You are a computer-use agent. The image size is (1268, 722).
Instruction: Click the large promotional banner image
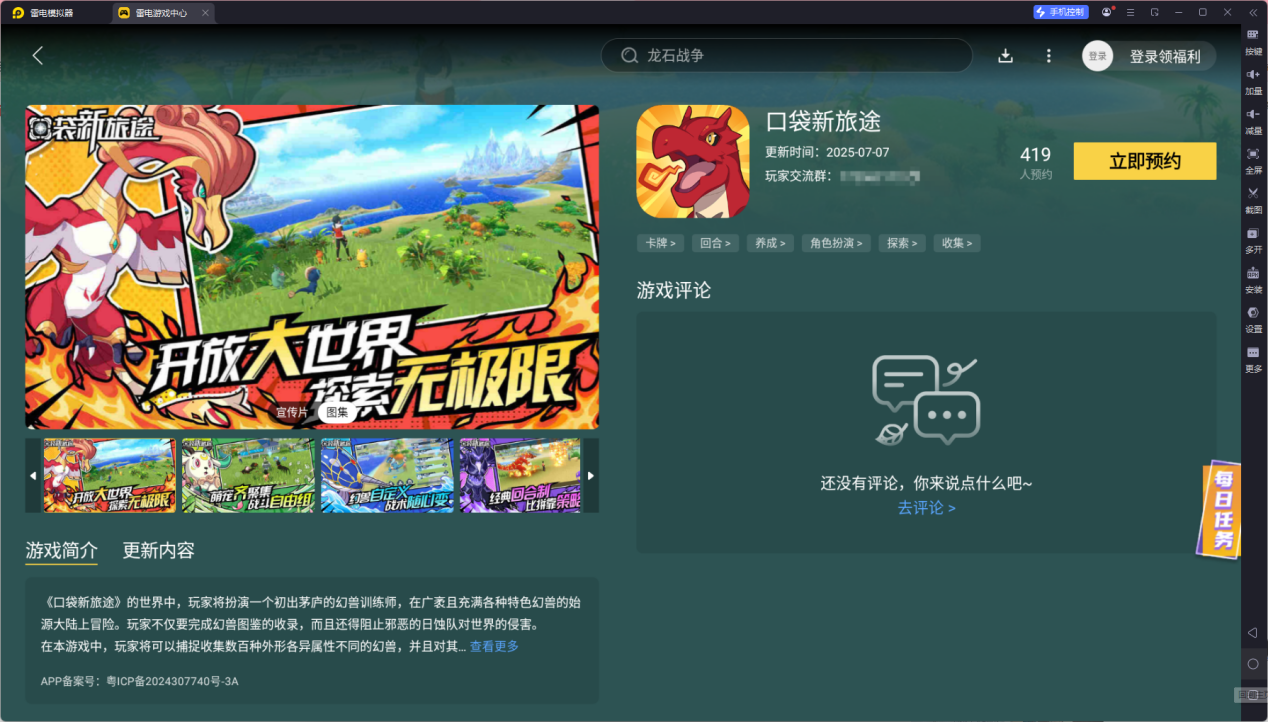(312, 267)
